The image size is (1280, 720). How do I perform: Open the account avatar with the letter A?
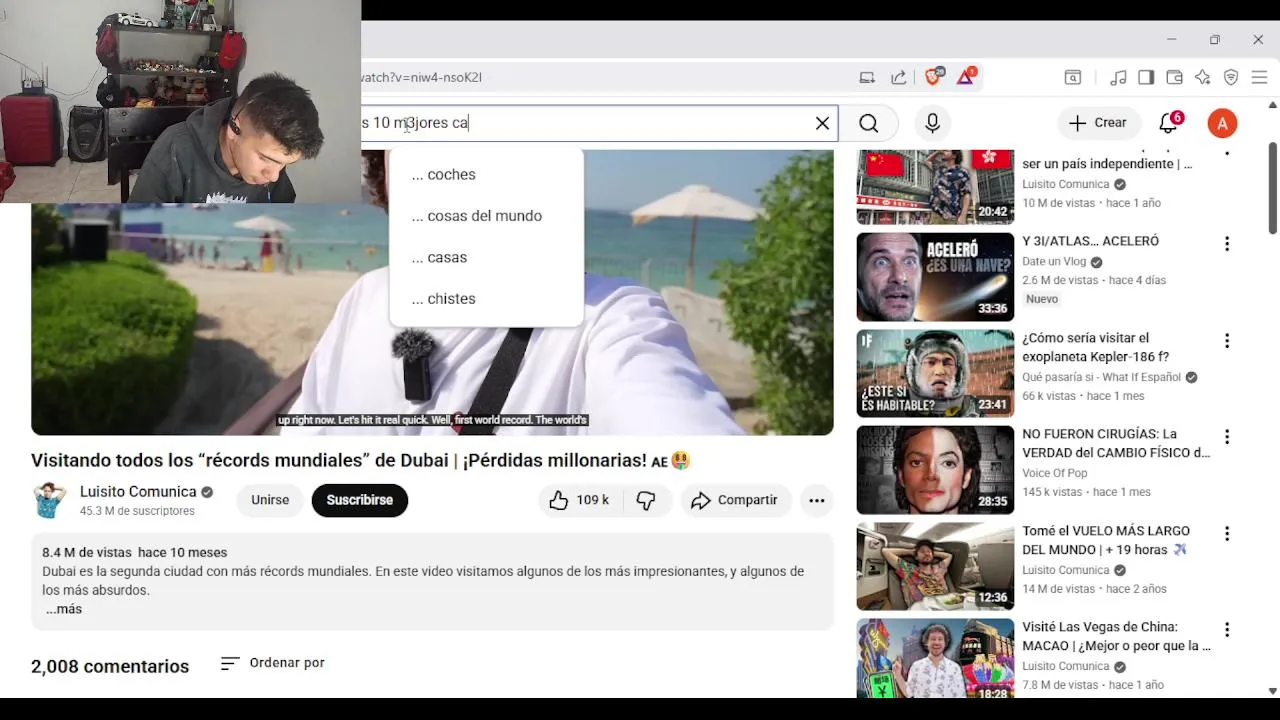click(1222, 123)
